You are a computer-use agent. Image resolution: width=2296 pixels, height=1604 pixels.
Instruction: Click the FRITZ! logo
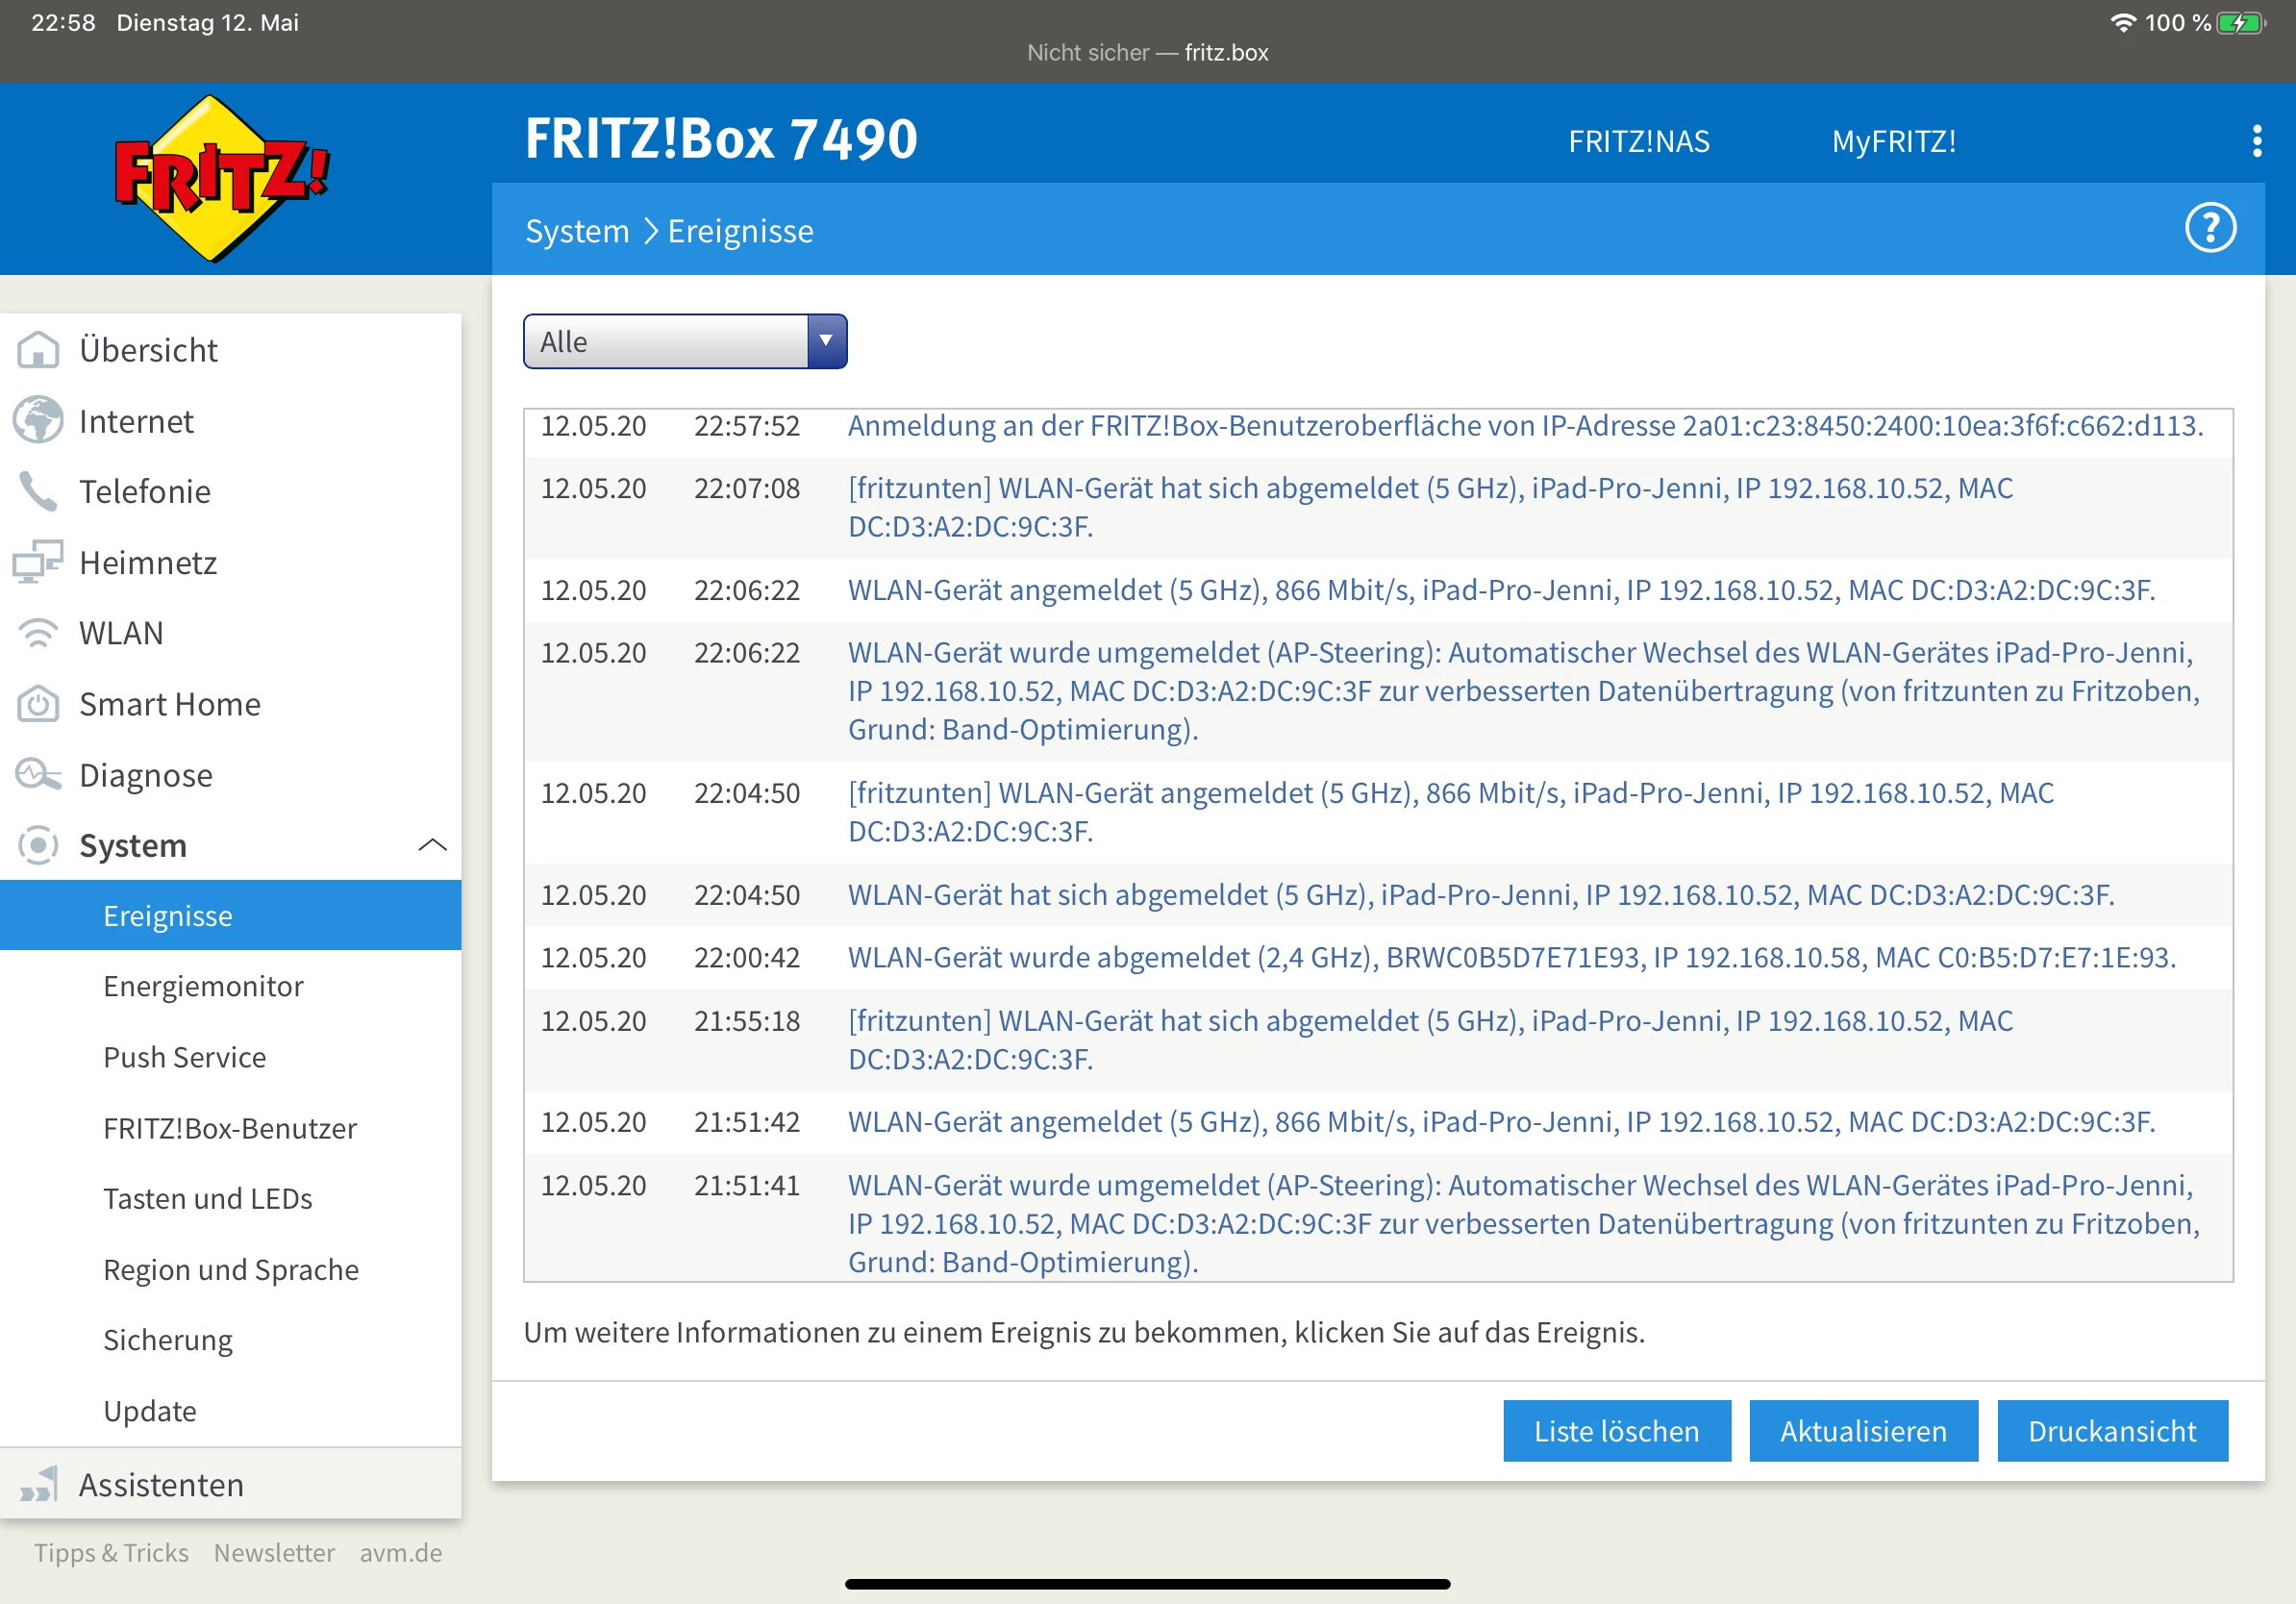(221, 178)
